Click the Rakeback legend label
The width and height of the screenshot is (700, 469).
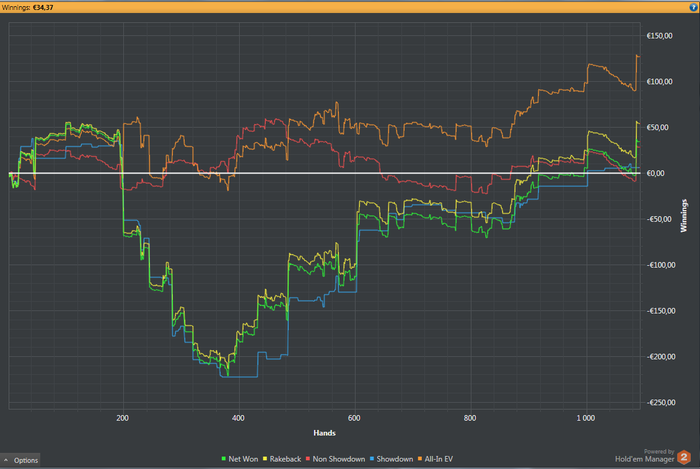(285, 459)
